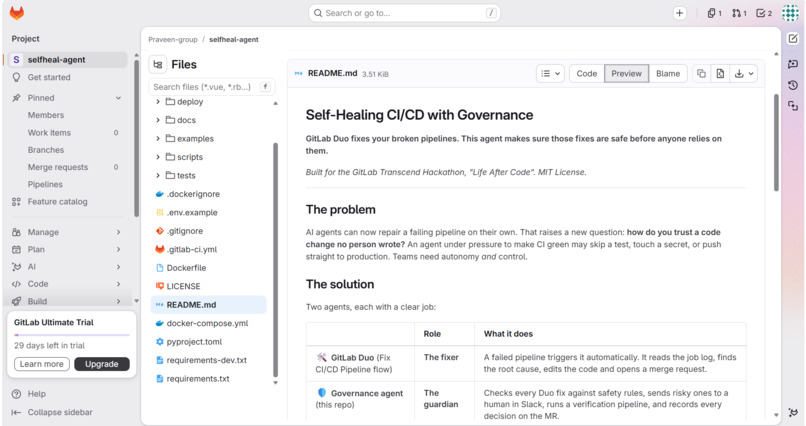Focus the Search or go to field
Viewport: 806px width, 426px height.
pyautogui.click(x=404, y=13)
